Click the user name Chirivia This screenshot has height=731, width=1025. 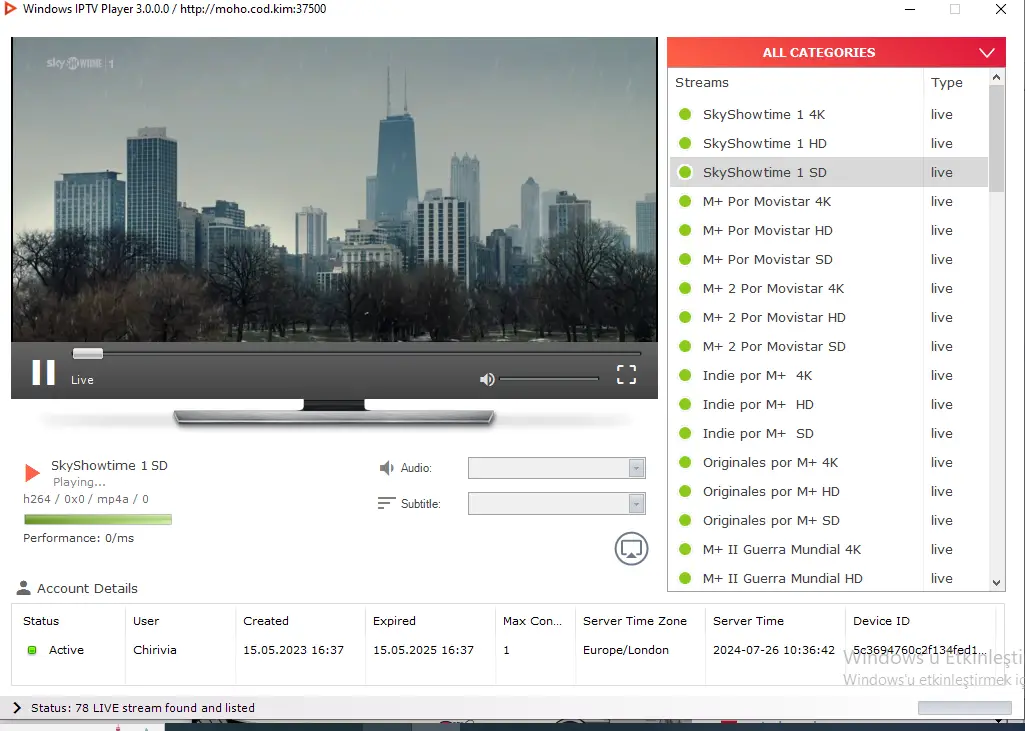[155, 650]
